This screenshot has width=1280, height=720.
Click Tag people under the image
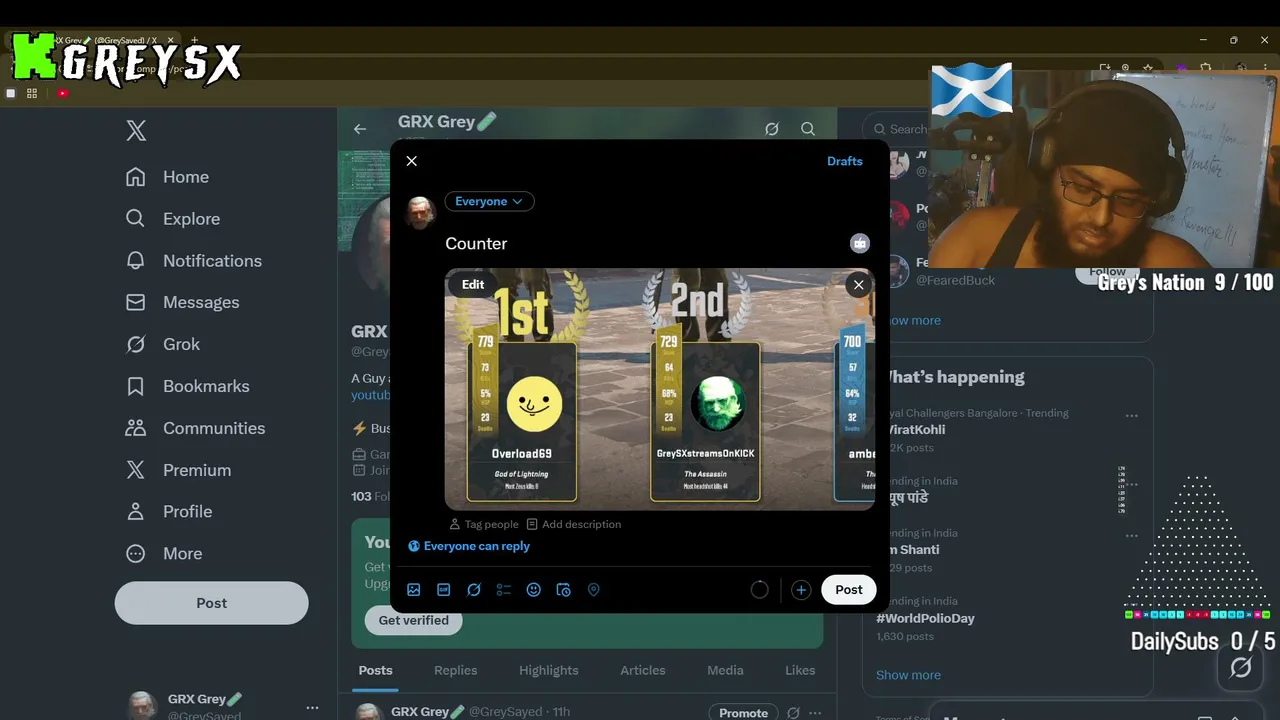click(484, 524)
